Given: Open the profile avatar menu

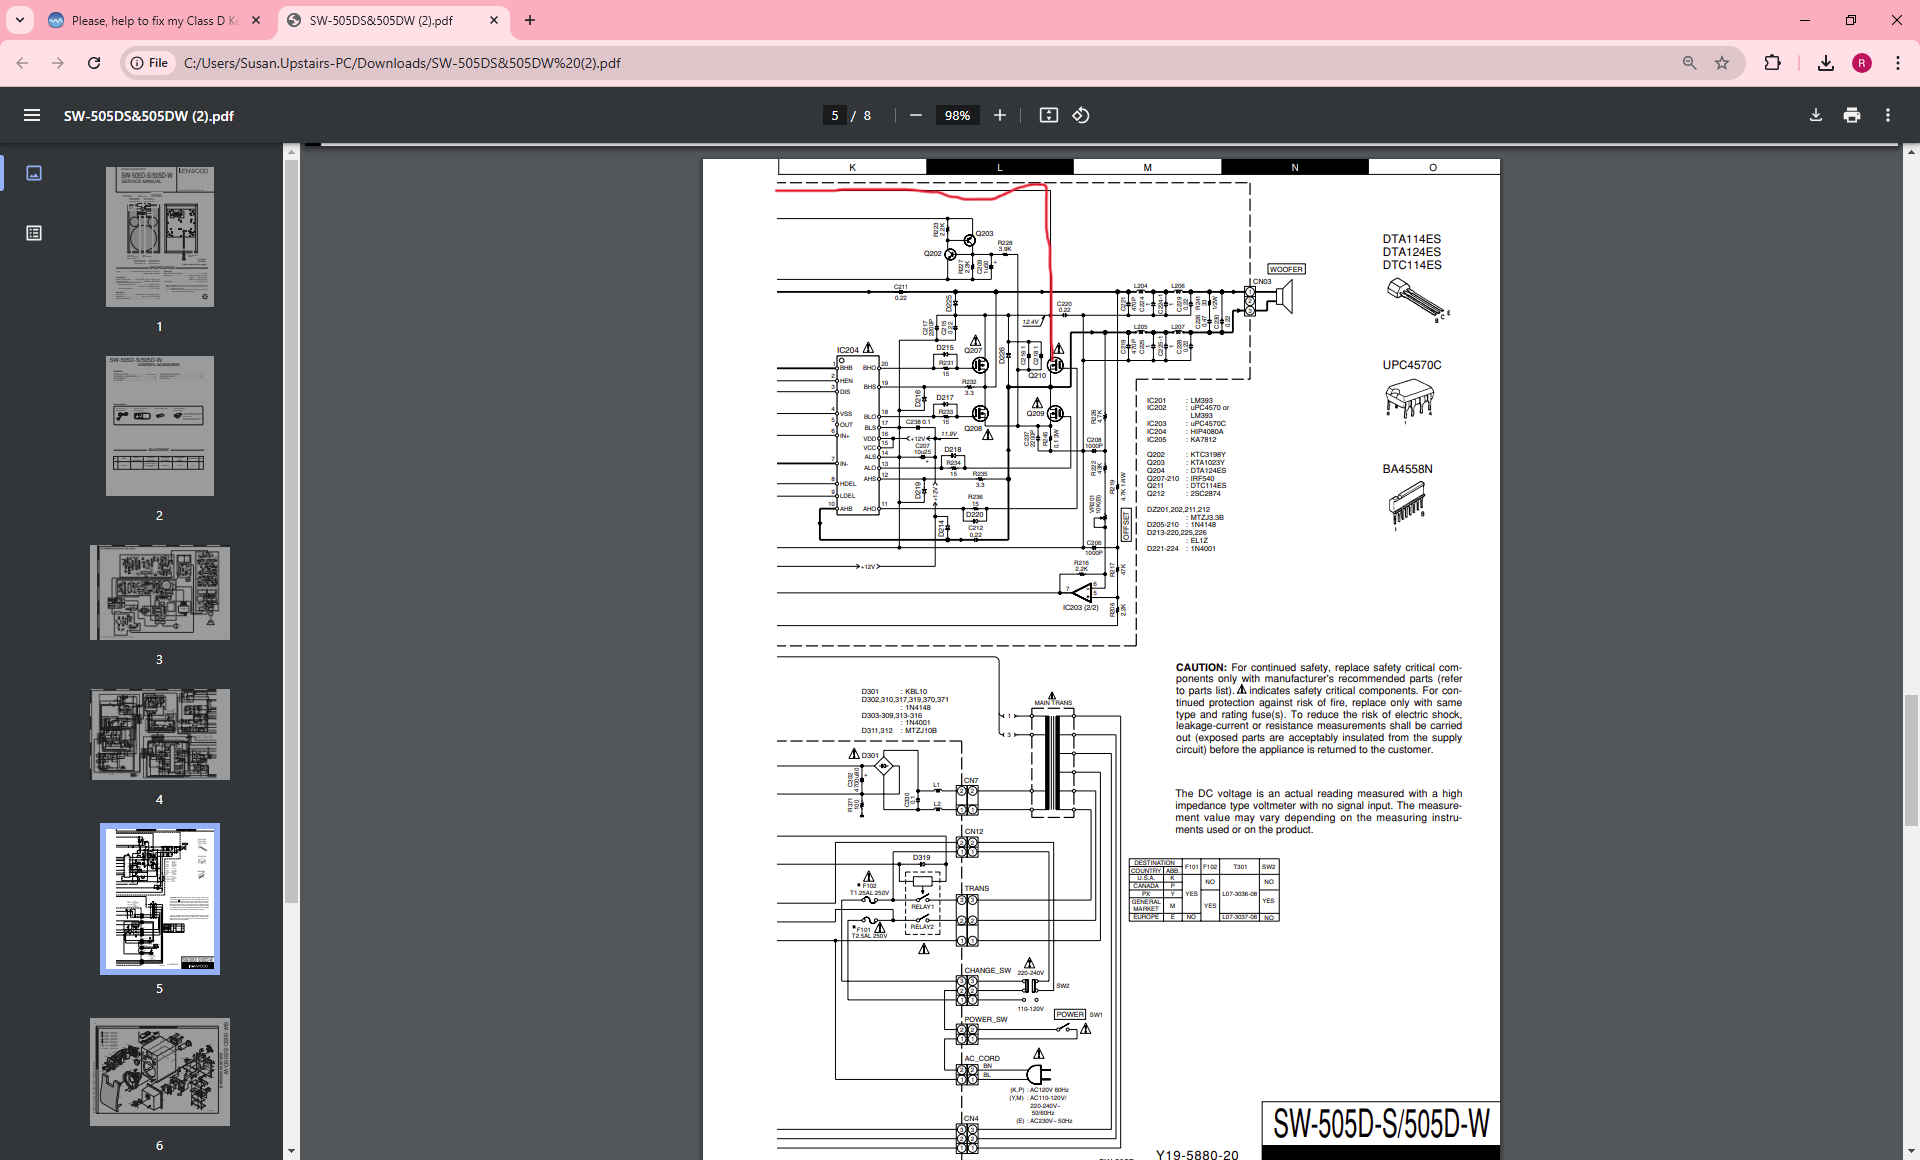Looking at the screenshot, I should pos(1862,63).
